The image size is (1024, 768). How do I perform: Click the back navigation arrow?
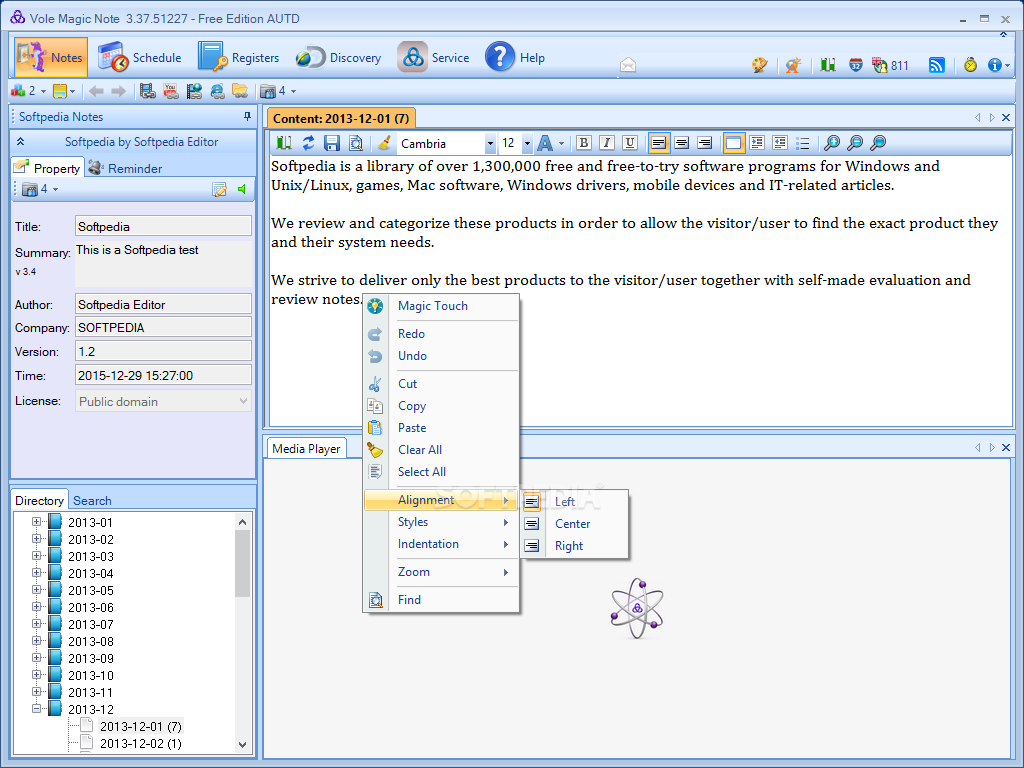96,91
